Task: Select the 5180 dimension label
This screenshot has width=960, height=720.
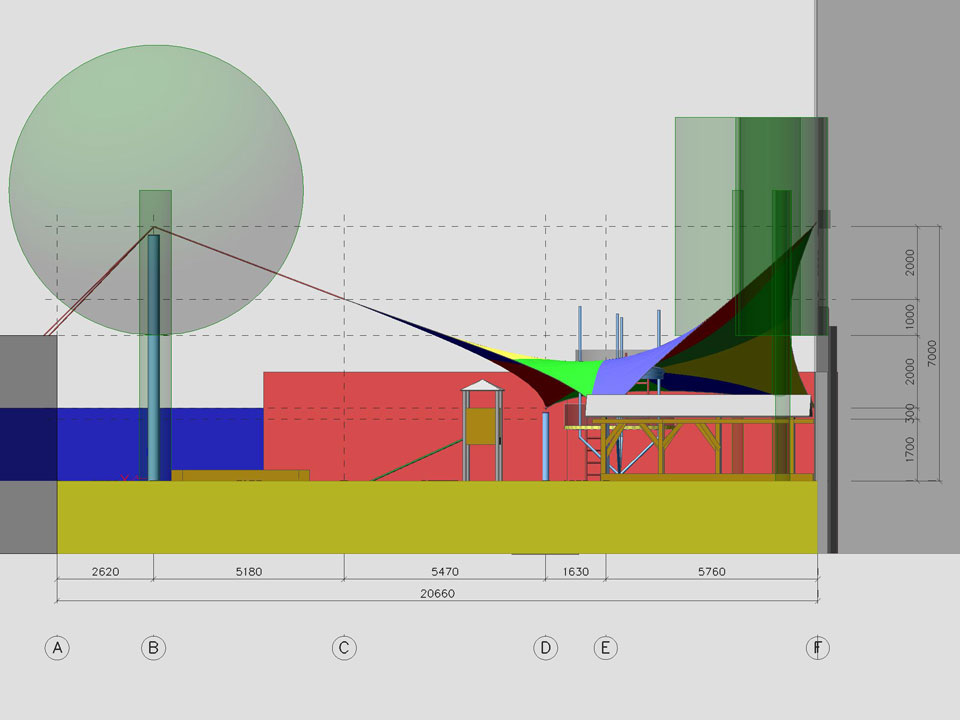Action: click(248, 572)
